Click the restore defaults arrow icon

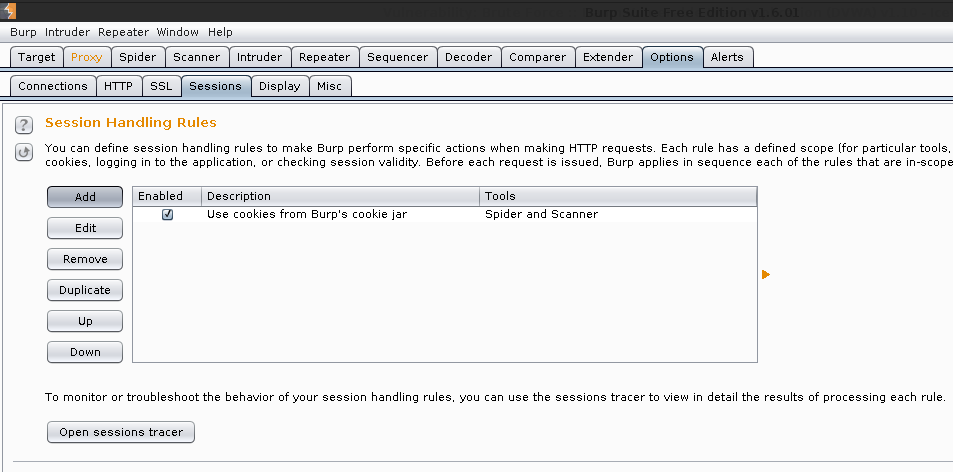coord(24,152)
